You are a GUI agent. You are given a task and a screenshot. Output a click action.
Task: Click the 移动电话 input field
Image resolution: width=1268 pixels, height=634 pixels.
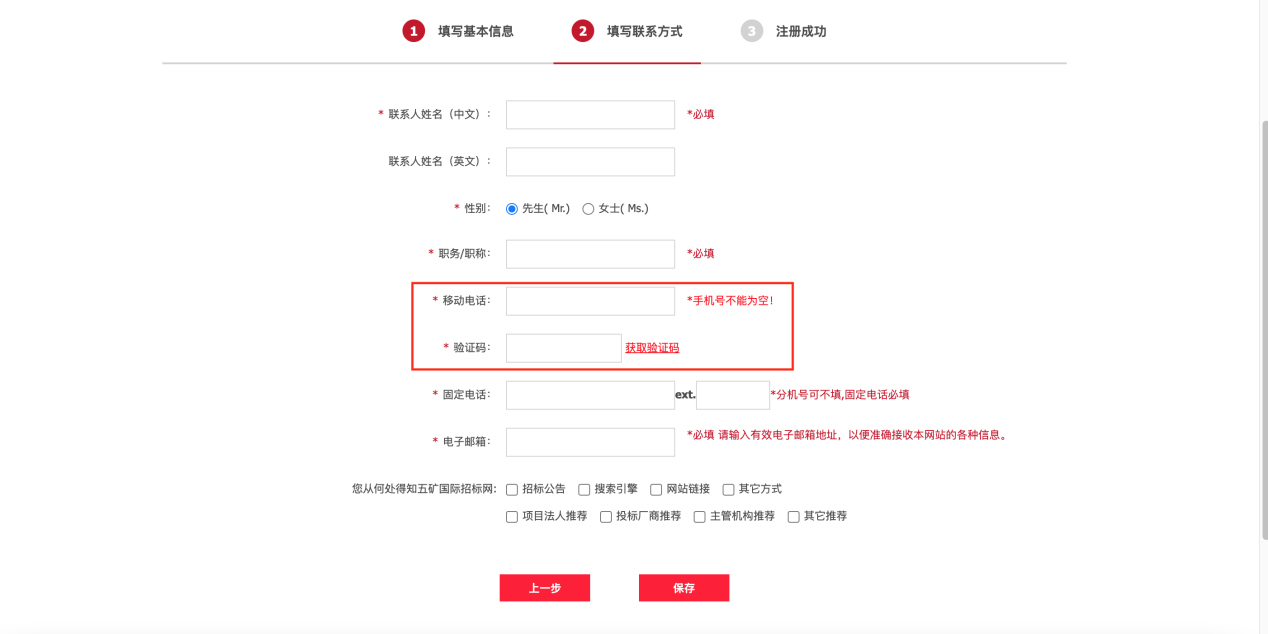[x=590, y=301]
